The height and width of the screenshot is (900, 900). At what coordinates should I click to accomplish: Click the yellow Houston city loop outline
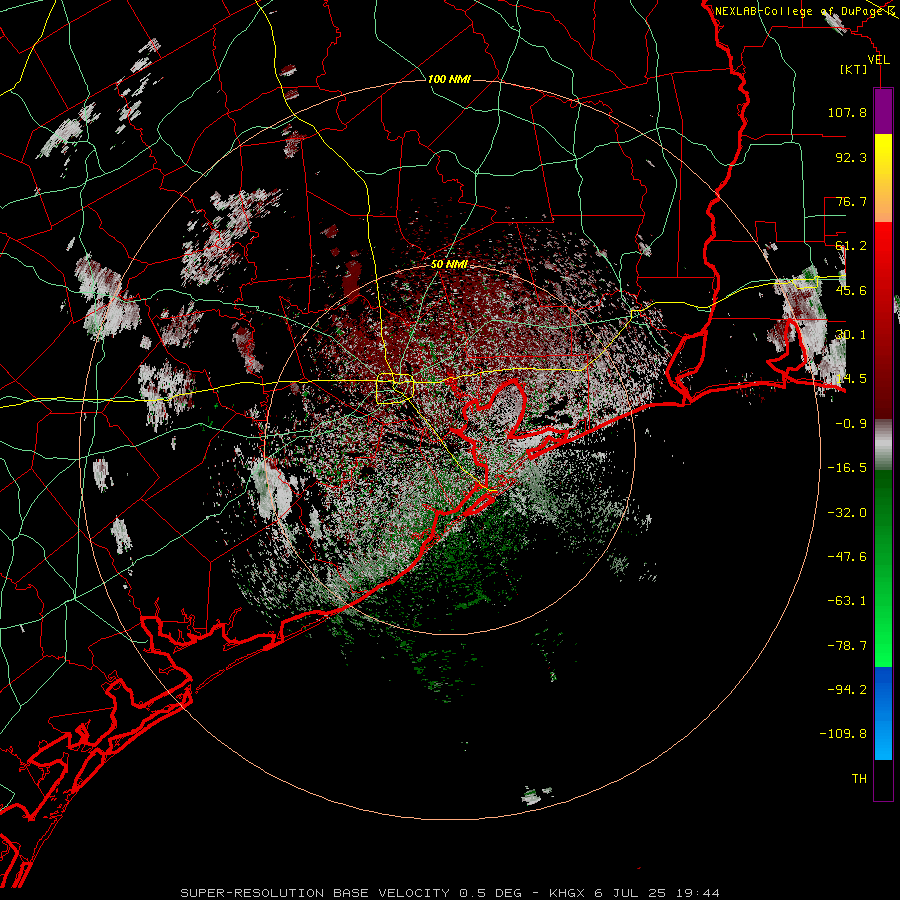(x=395, y=389)
